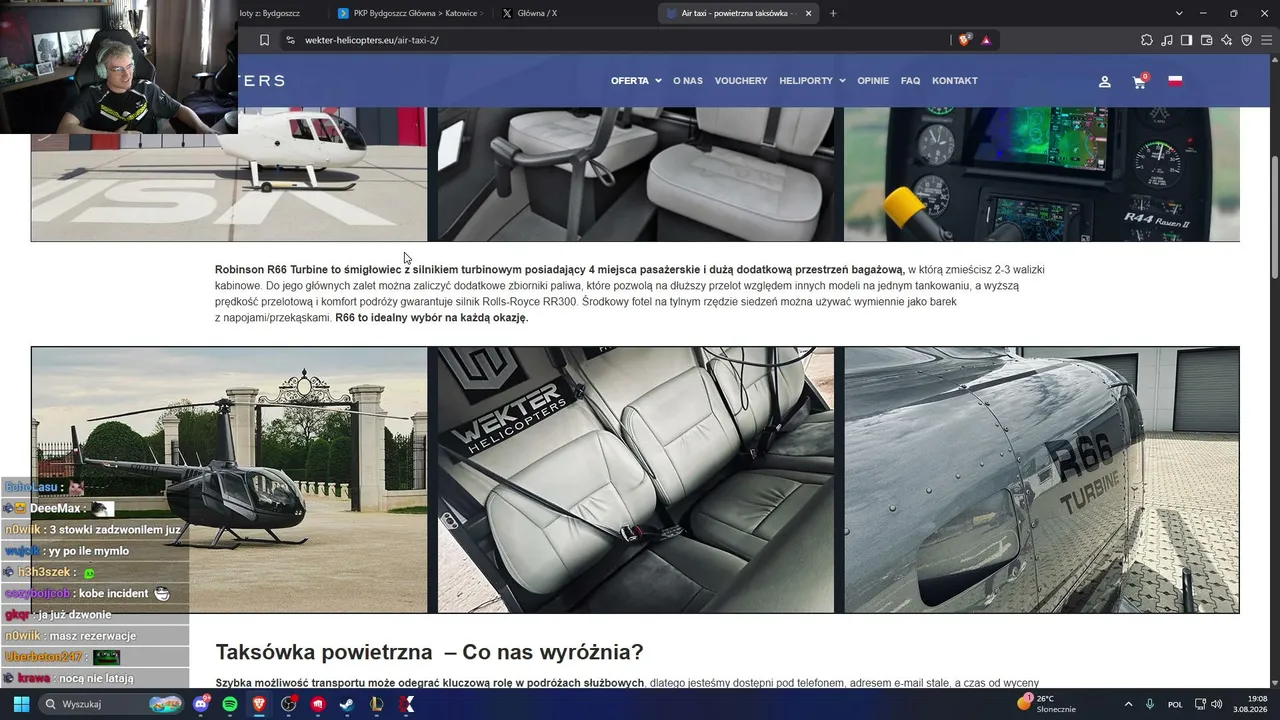Open the OPINIE page

[x=873, y=81]
